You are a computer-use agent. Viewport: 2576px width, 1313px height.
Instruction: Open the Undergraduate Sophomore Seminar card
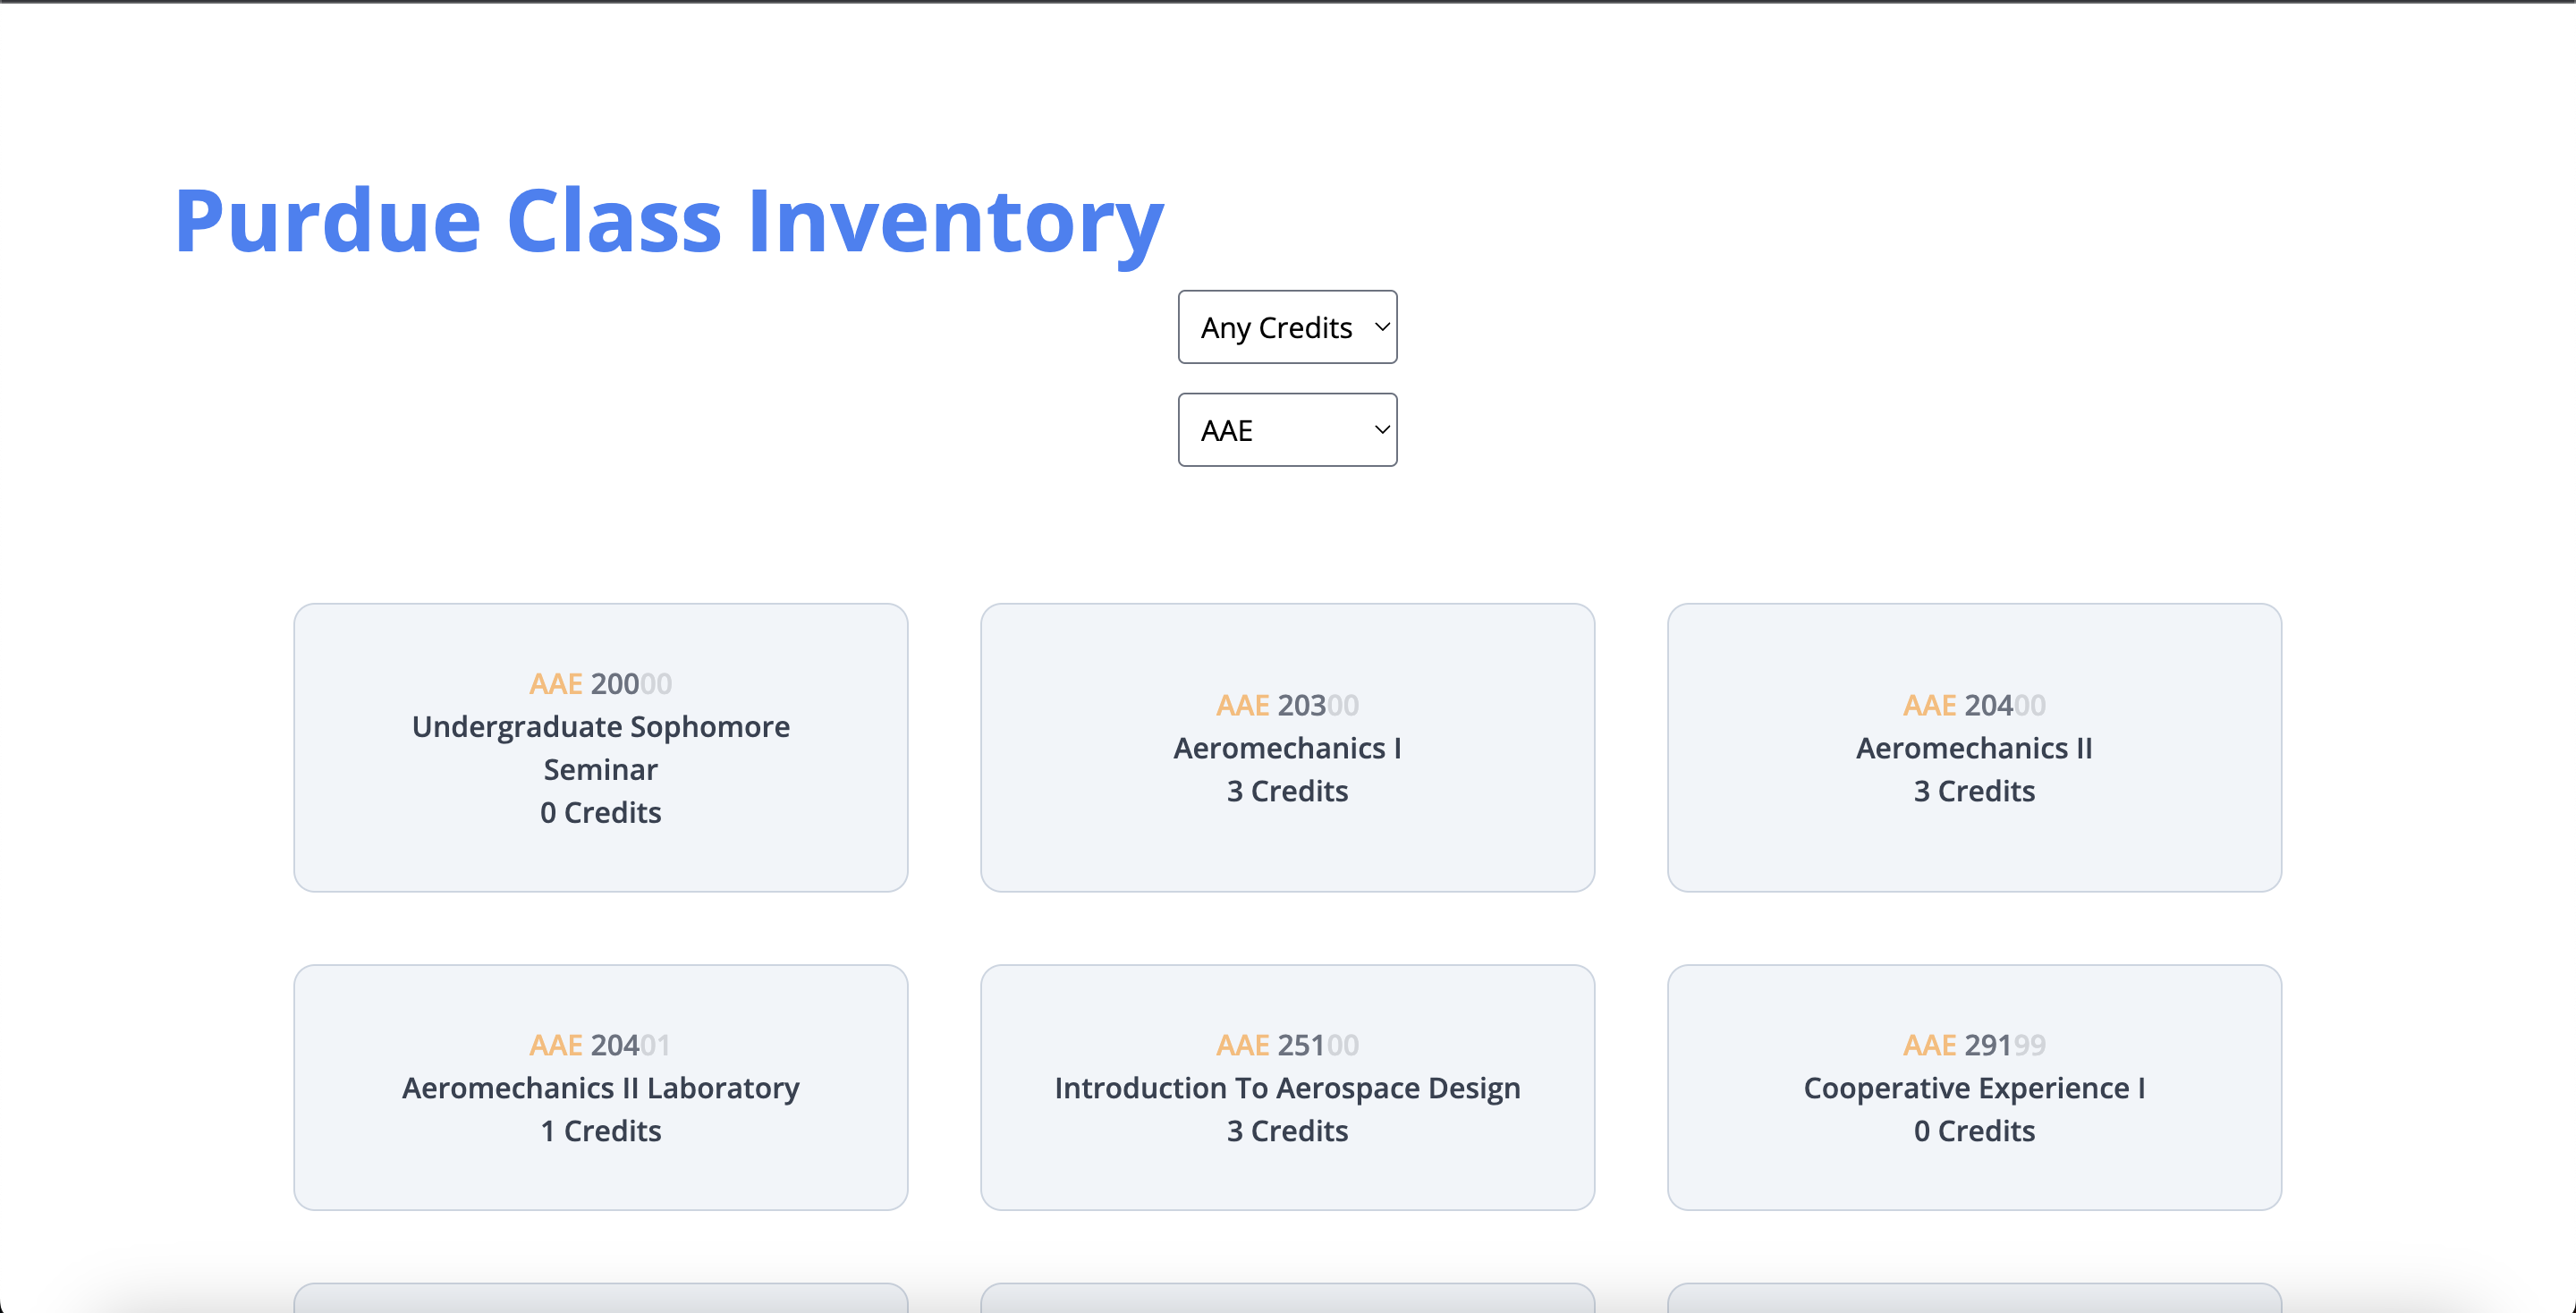point(600,748)
